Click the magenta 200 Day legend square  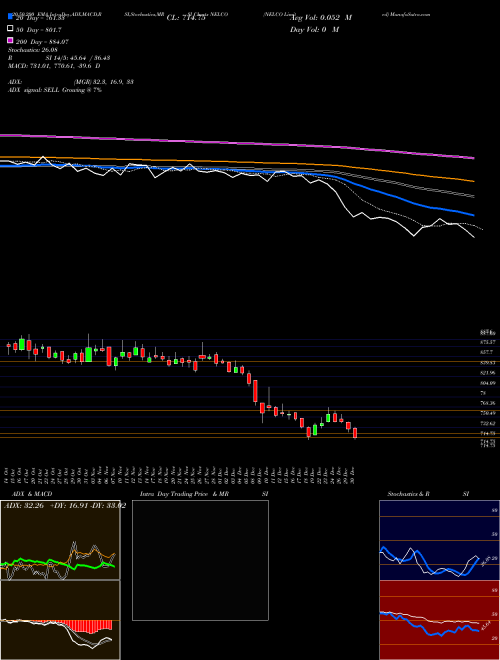pos(10,40)
